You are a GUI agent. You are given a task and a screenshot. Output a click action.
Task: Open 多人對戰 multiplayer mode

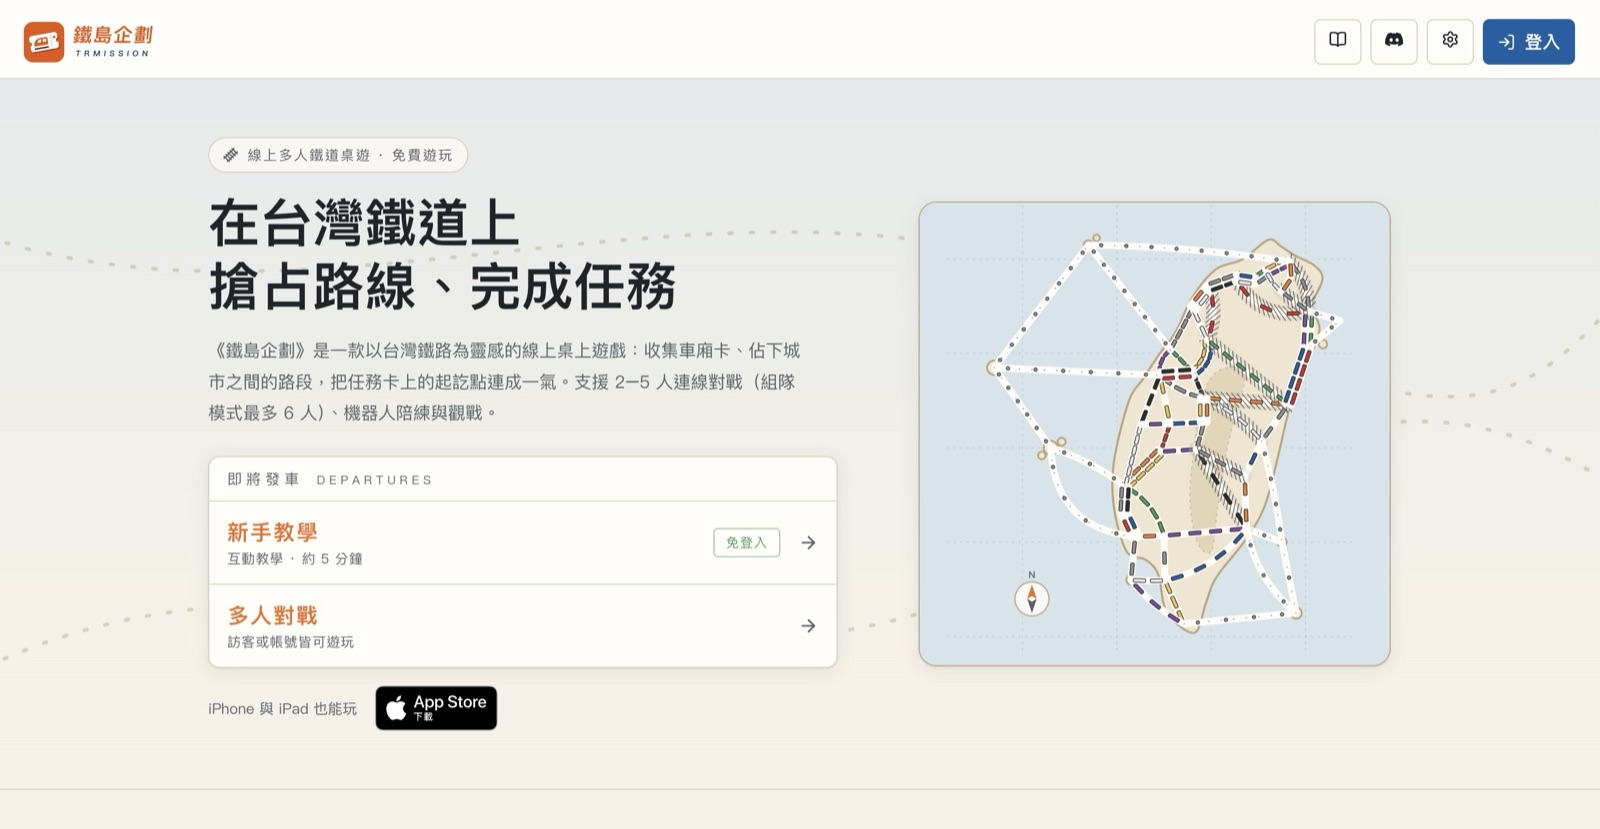point(522,626)
